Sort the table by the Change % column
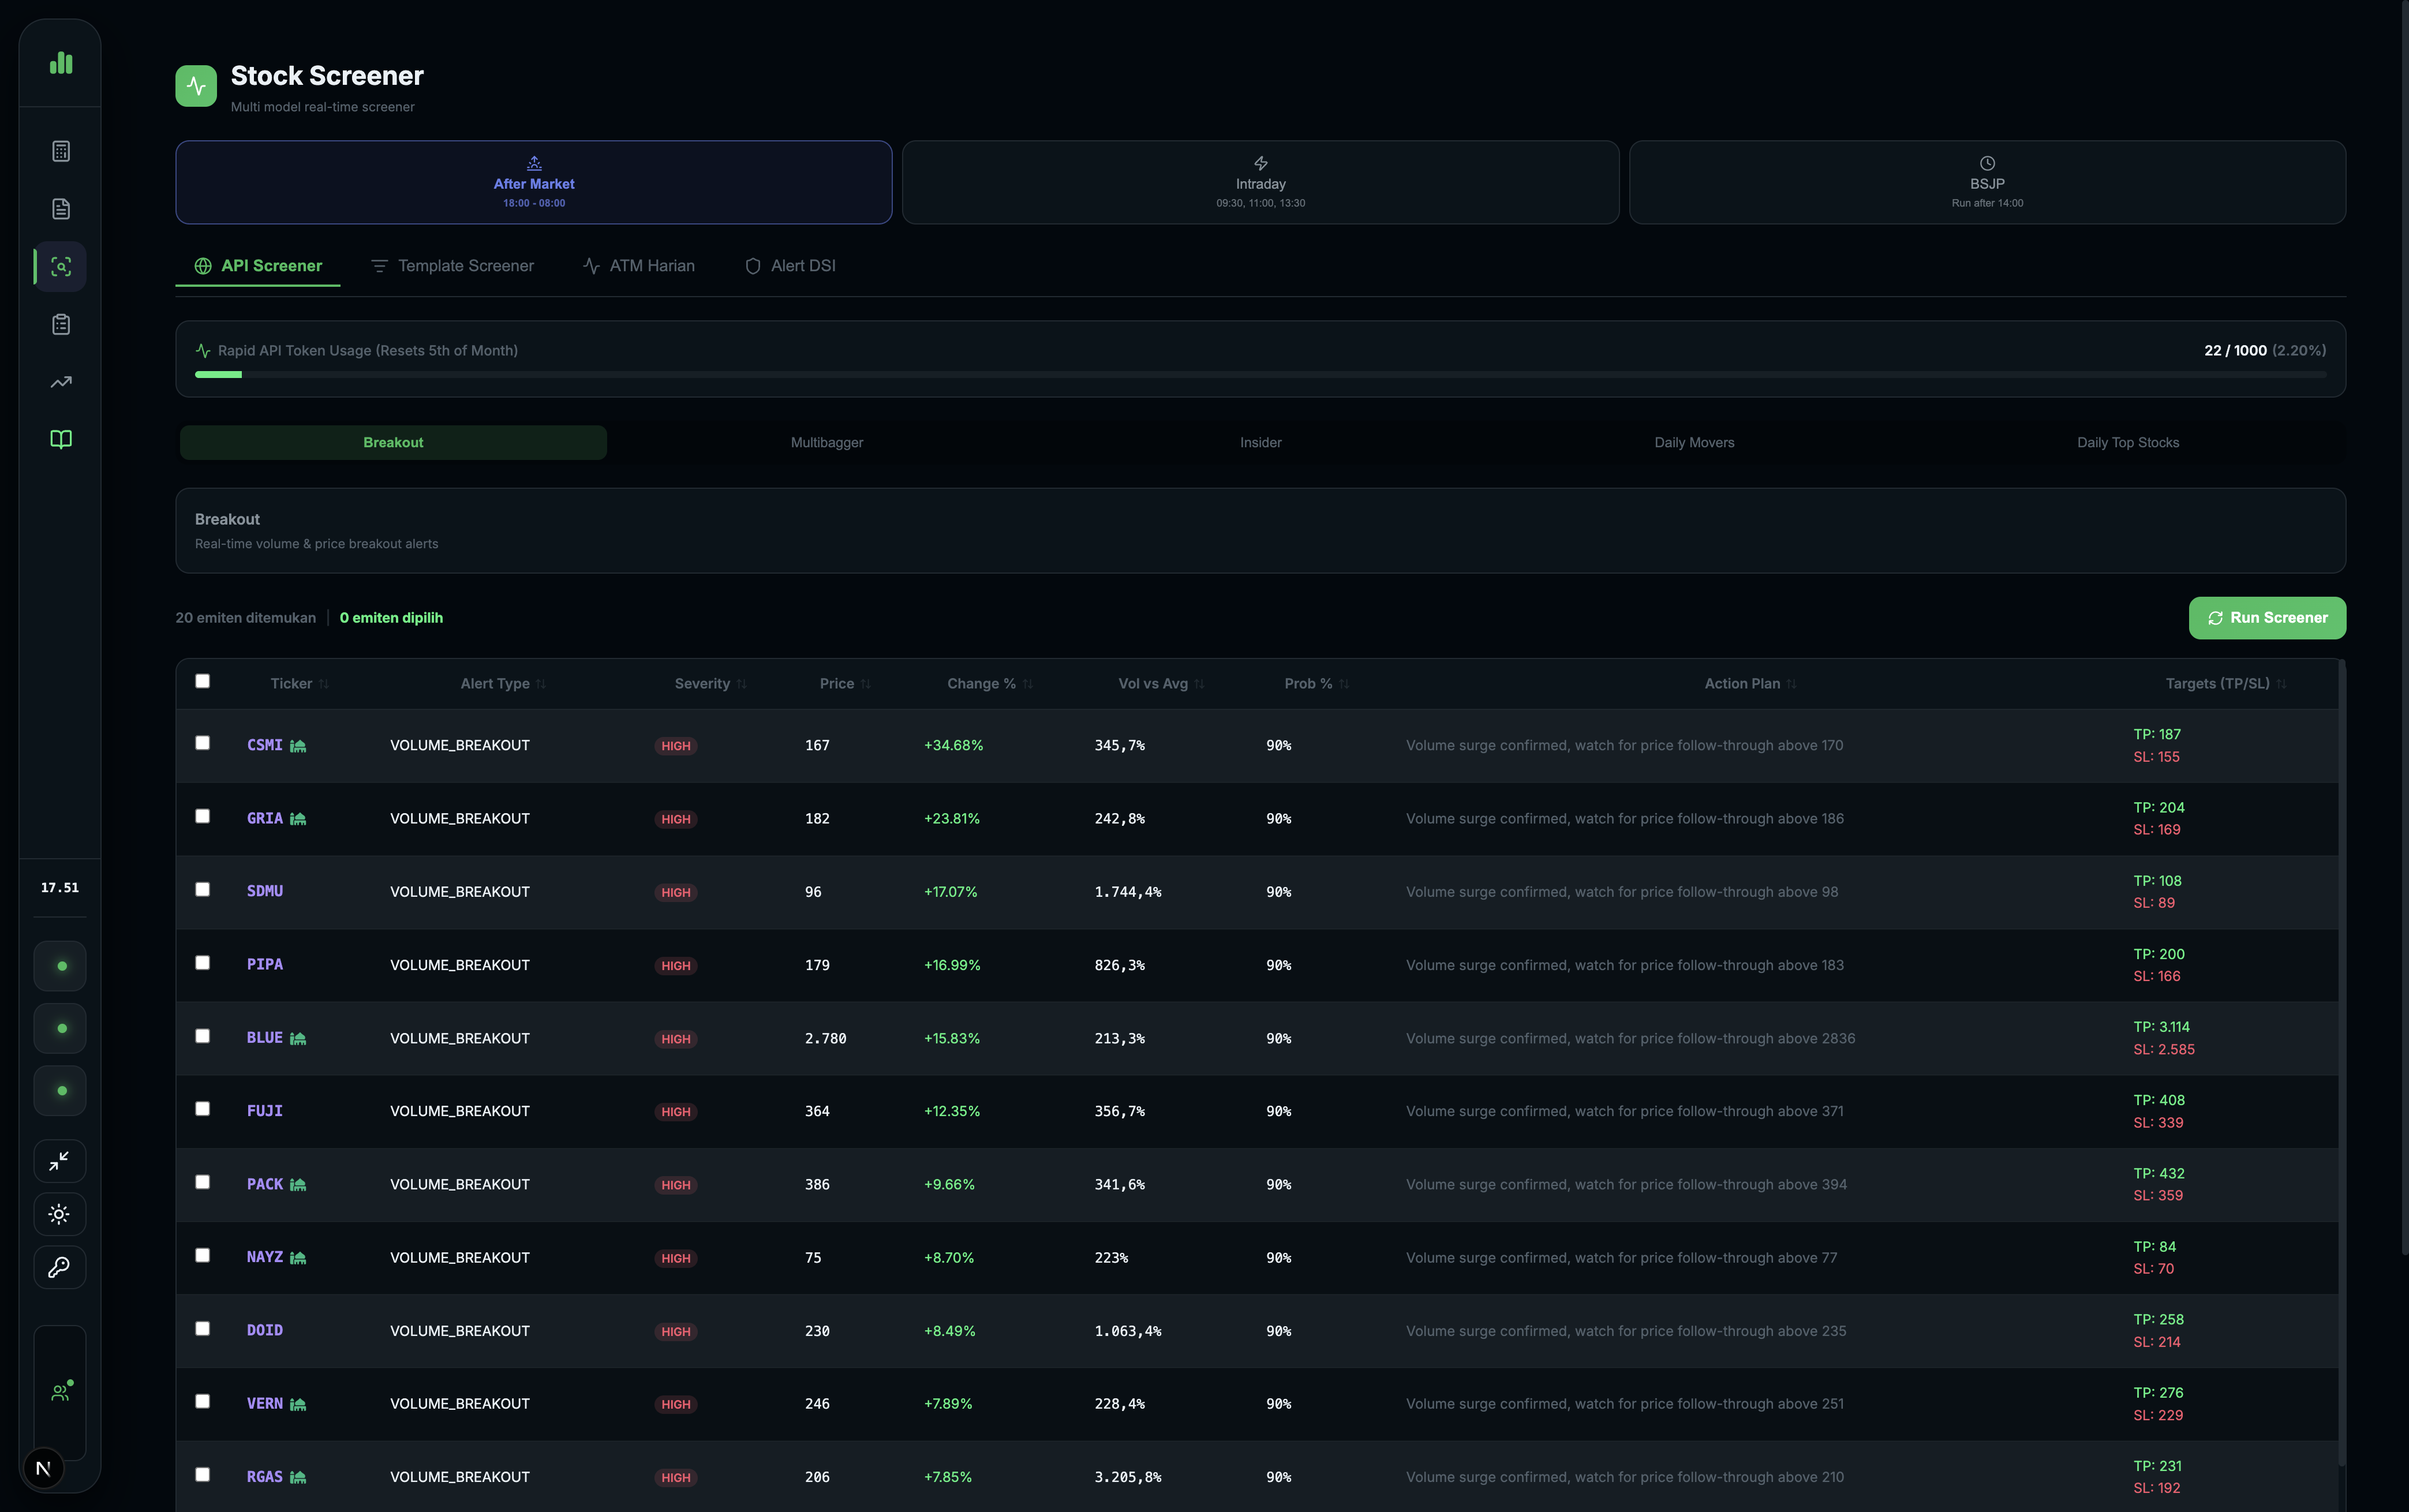 [x=990, y=684]
